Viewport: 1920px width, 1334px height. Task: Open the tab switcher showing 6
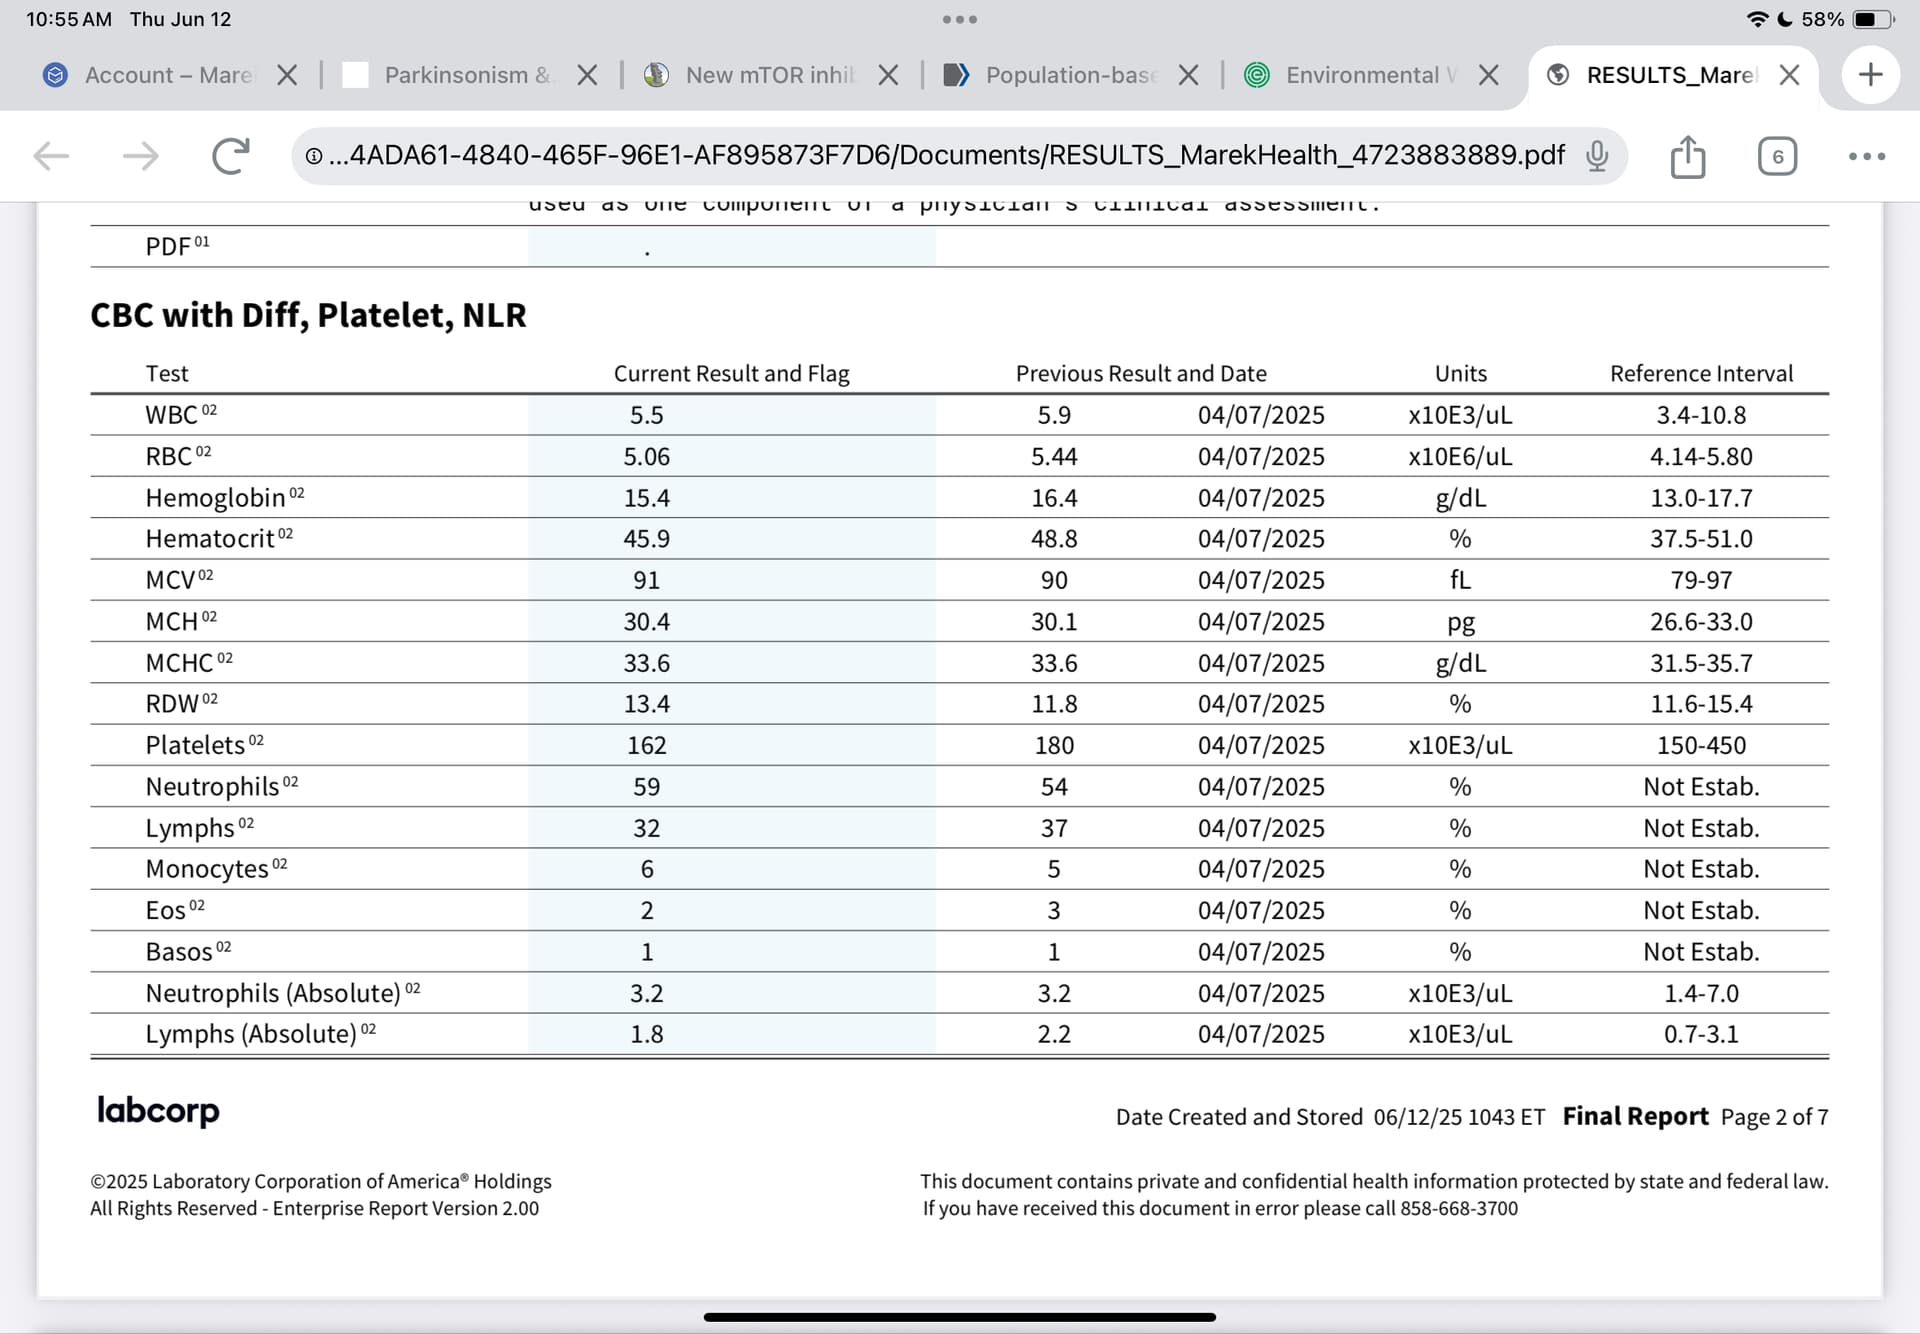pyautogui.click(x=1777, y=156)
